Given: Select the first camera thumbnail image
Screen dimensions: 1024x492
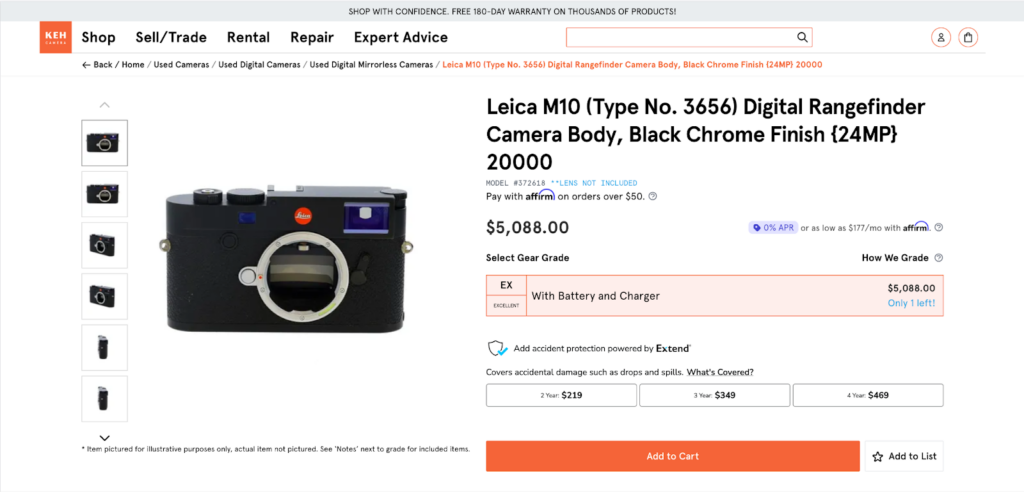Looking at the screenshot, I should click(104, 143).
